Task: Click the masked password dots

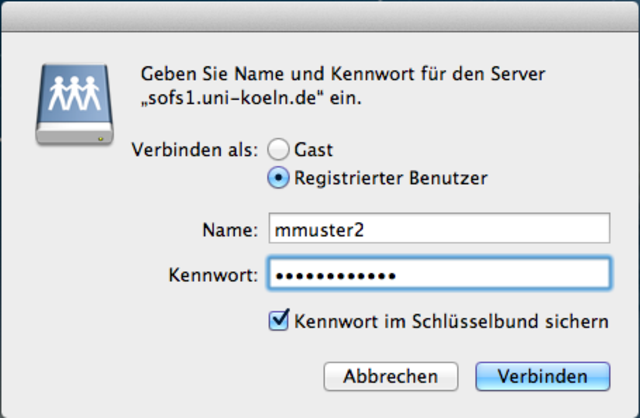Action: coord(336,276)
